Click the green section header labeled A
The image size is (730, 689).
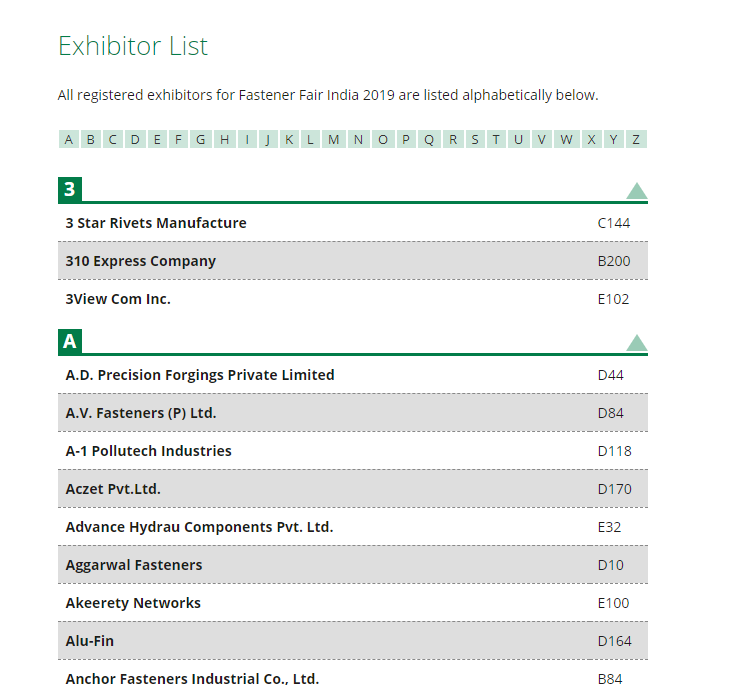70,341
